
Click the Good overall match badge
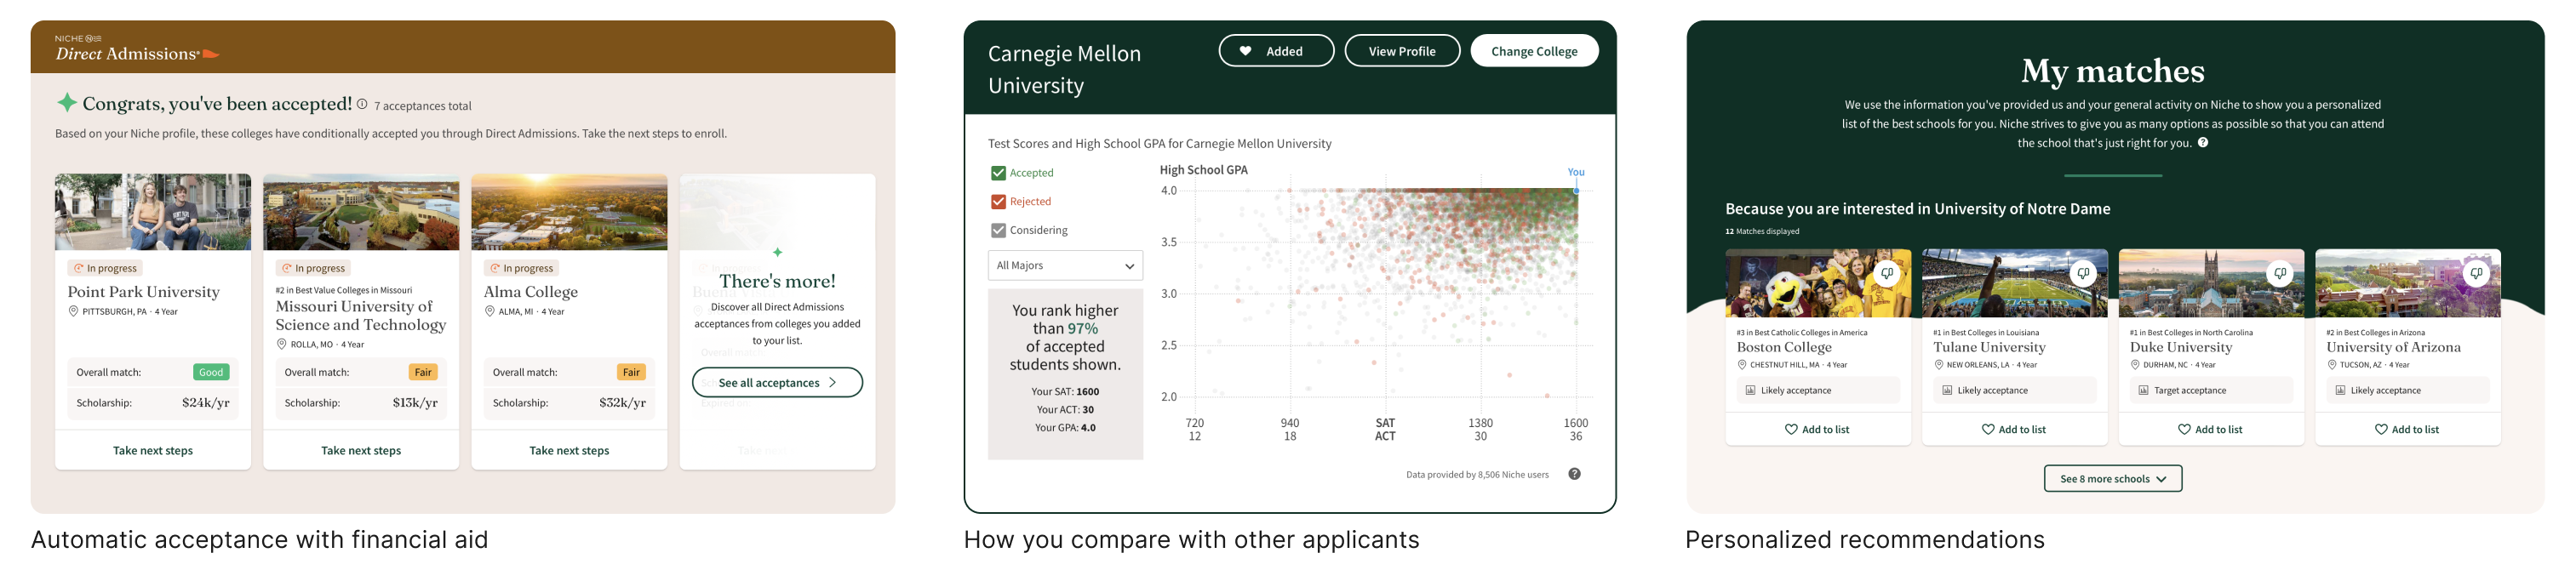click(211, 372)
